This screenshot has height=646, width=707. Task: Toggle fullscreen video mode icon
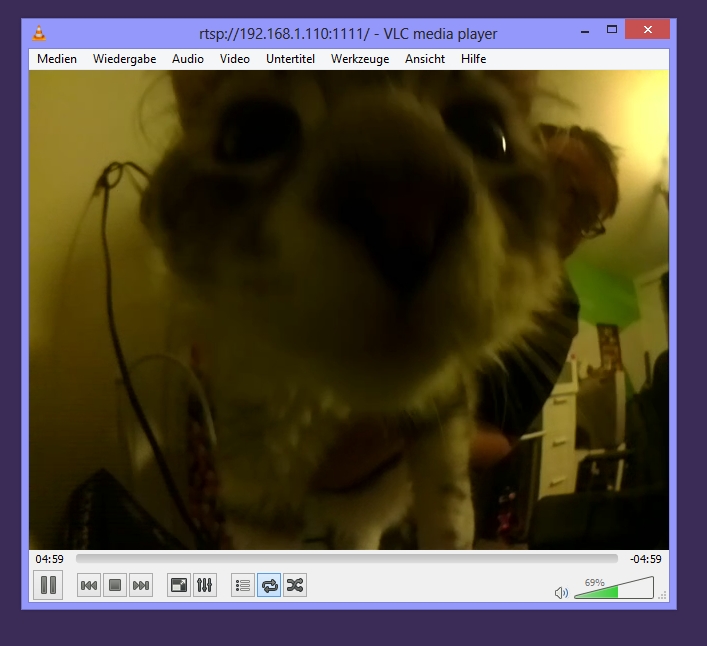point(179,585)
